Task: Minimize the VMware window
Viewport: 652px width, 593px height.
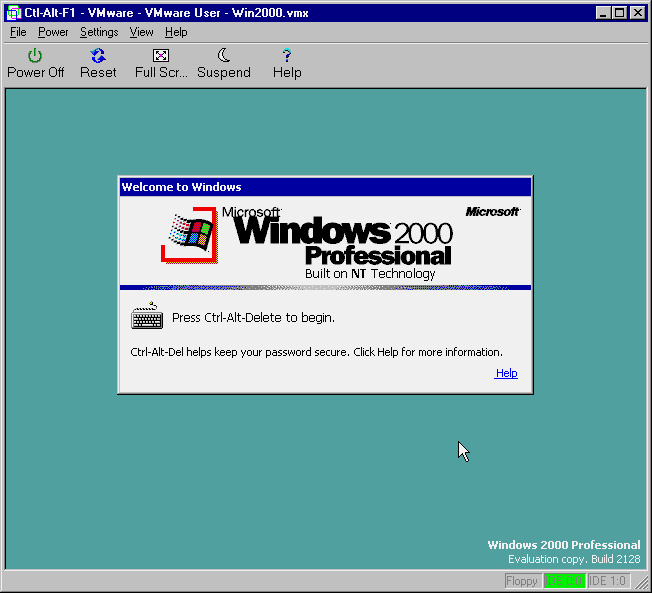Action: (x=603, y=13)
